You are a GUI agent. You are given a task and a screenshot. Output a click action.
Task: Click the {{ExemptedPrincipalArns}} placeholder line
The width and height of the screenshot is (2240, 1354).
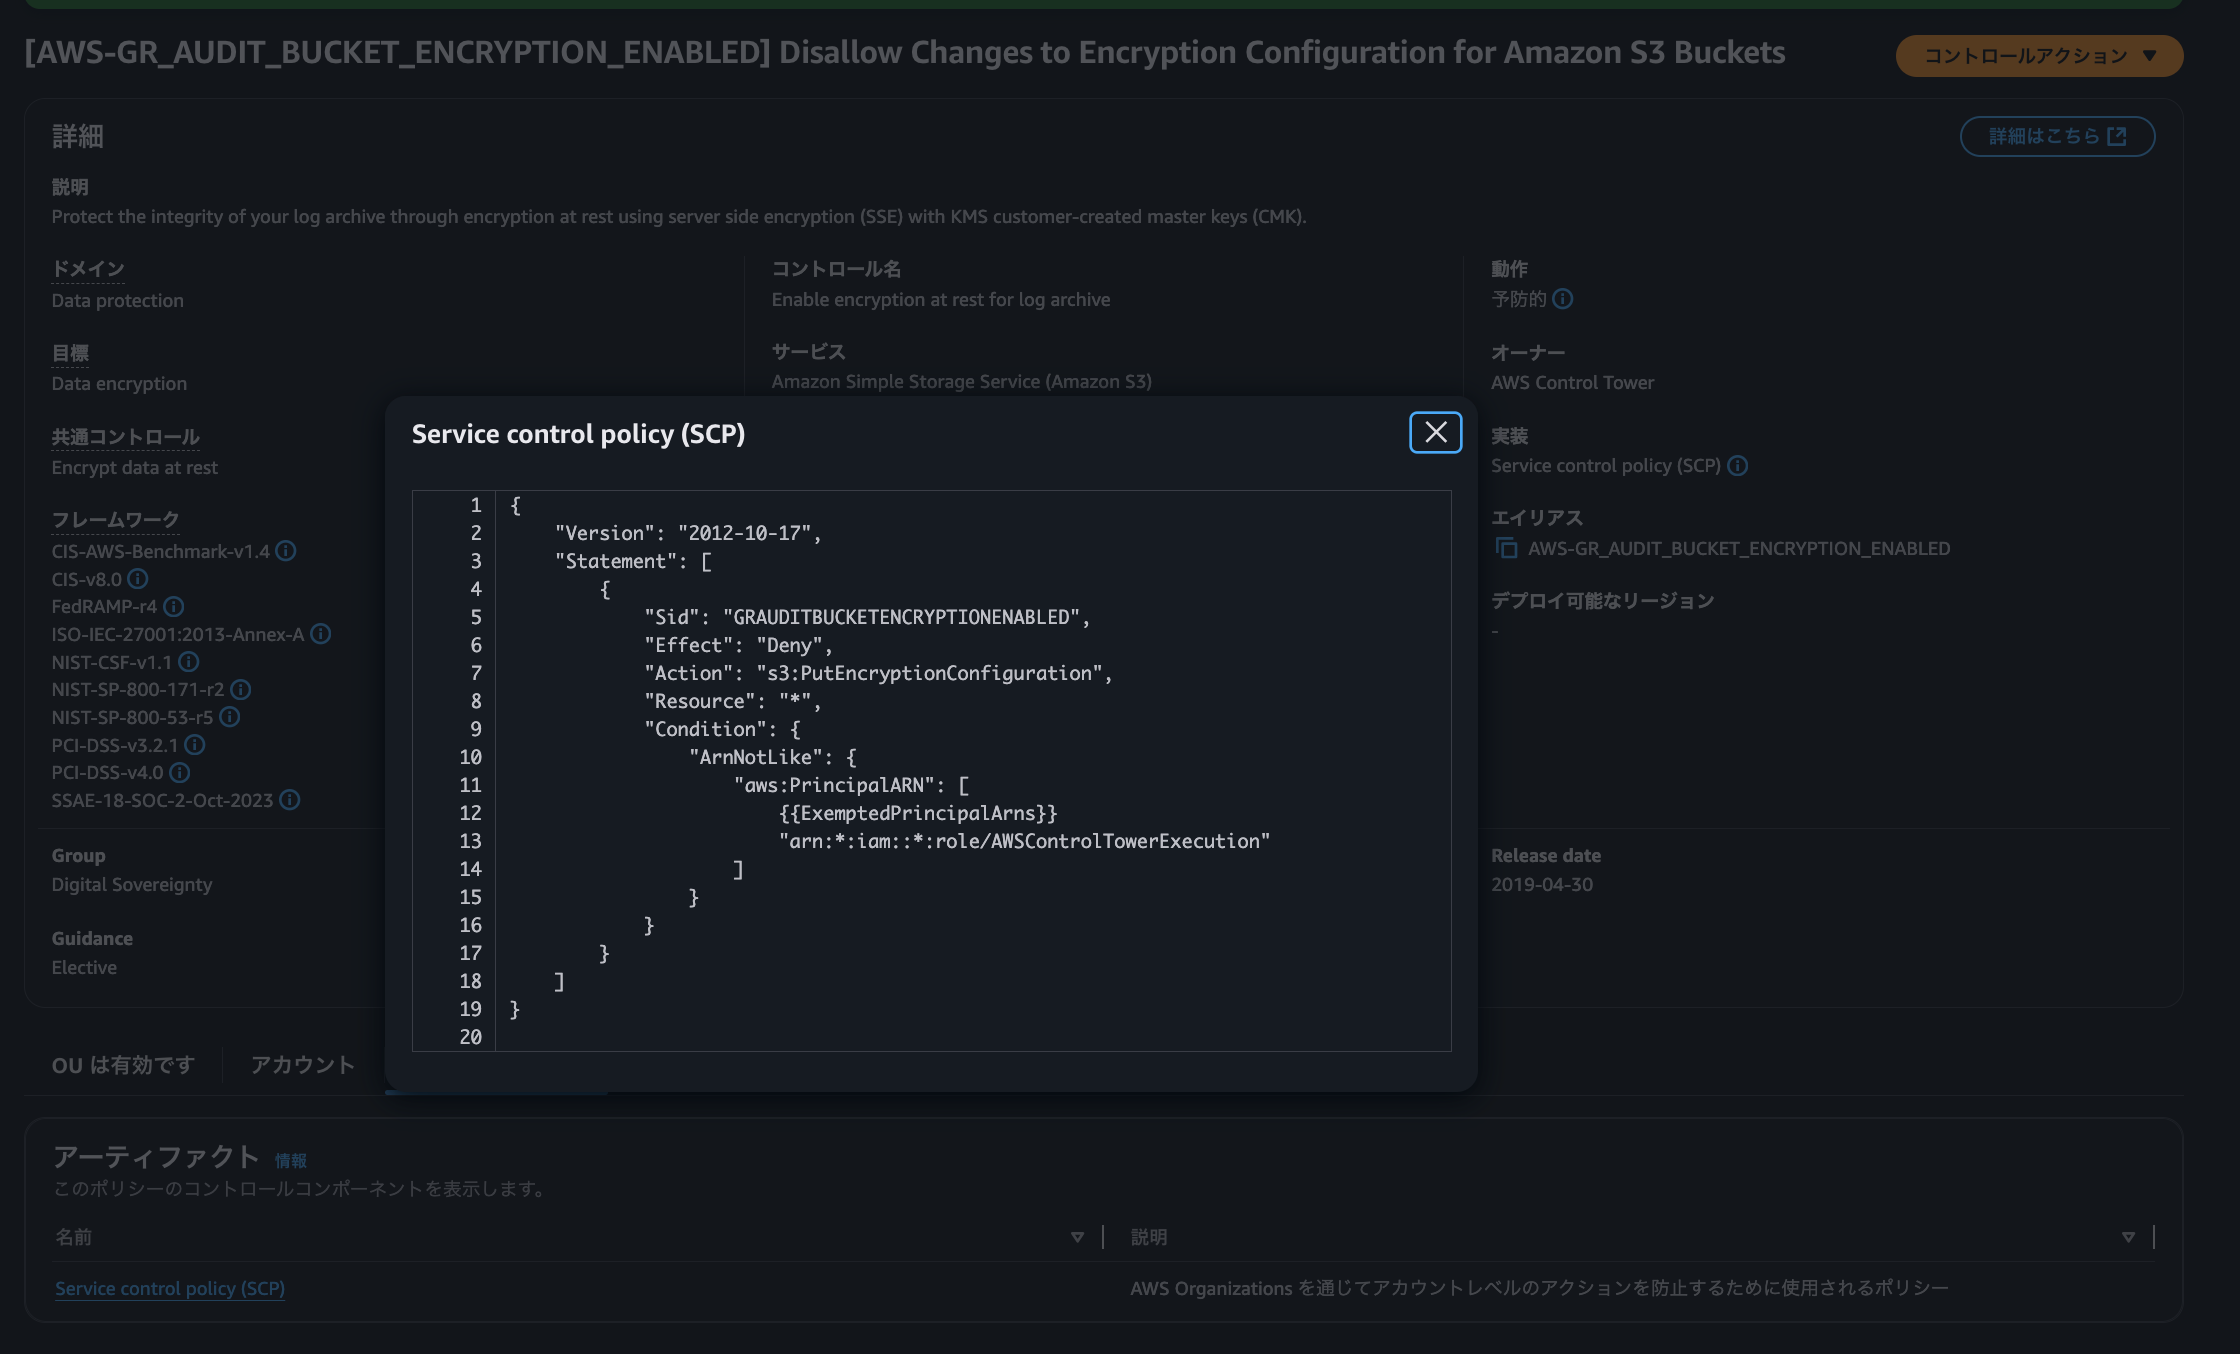coord(918,813)
